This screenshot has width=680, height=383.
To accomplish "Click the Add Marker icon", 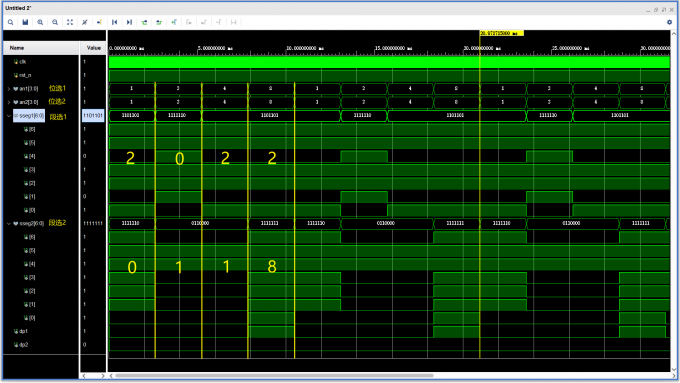I will [174, 22].
